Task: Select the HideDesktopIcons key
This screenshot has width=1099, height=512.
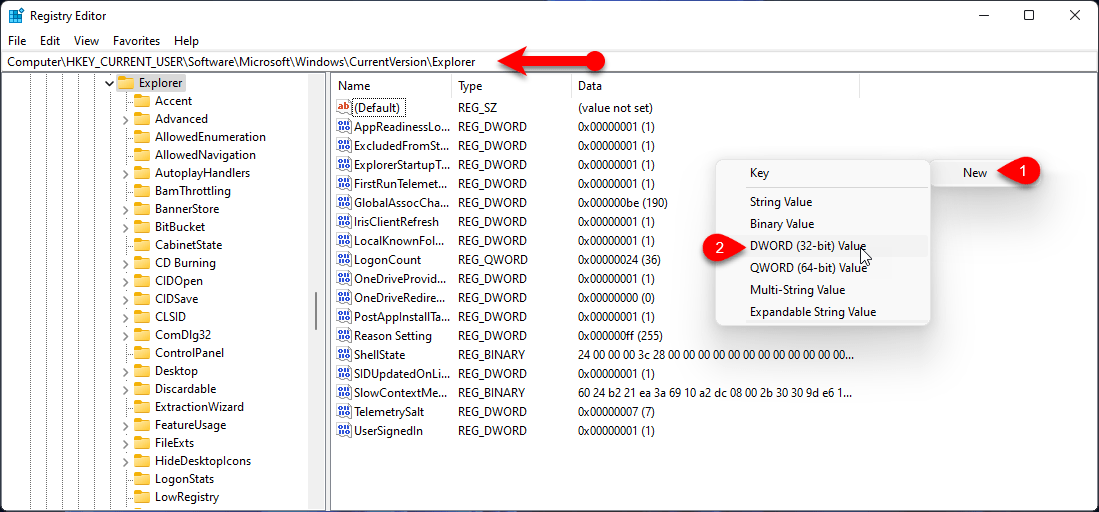Action: pyautogui.click(x=203, y=461)
